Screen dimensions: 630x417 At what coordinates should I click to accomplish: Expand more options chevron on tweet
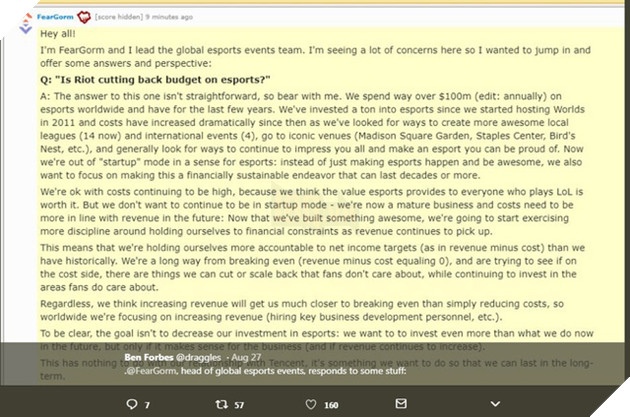[495, 404]
